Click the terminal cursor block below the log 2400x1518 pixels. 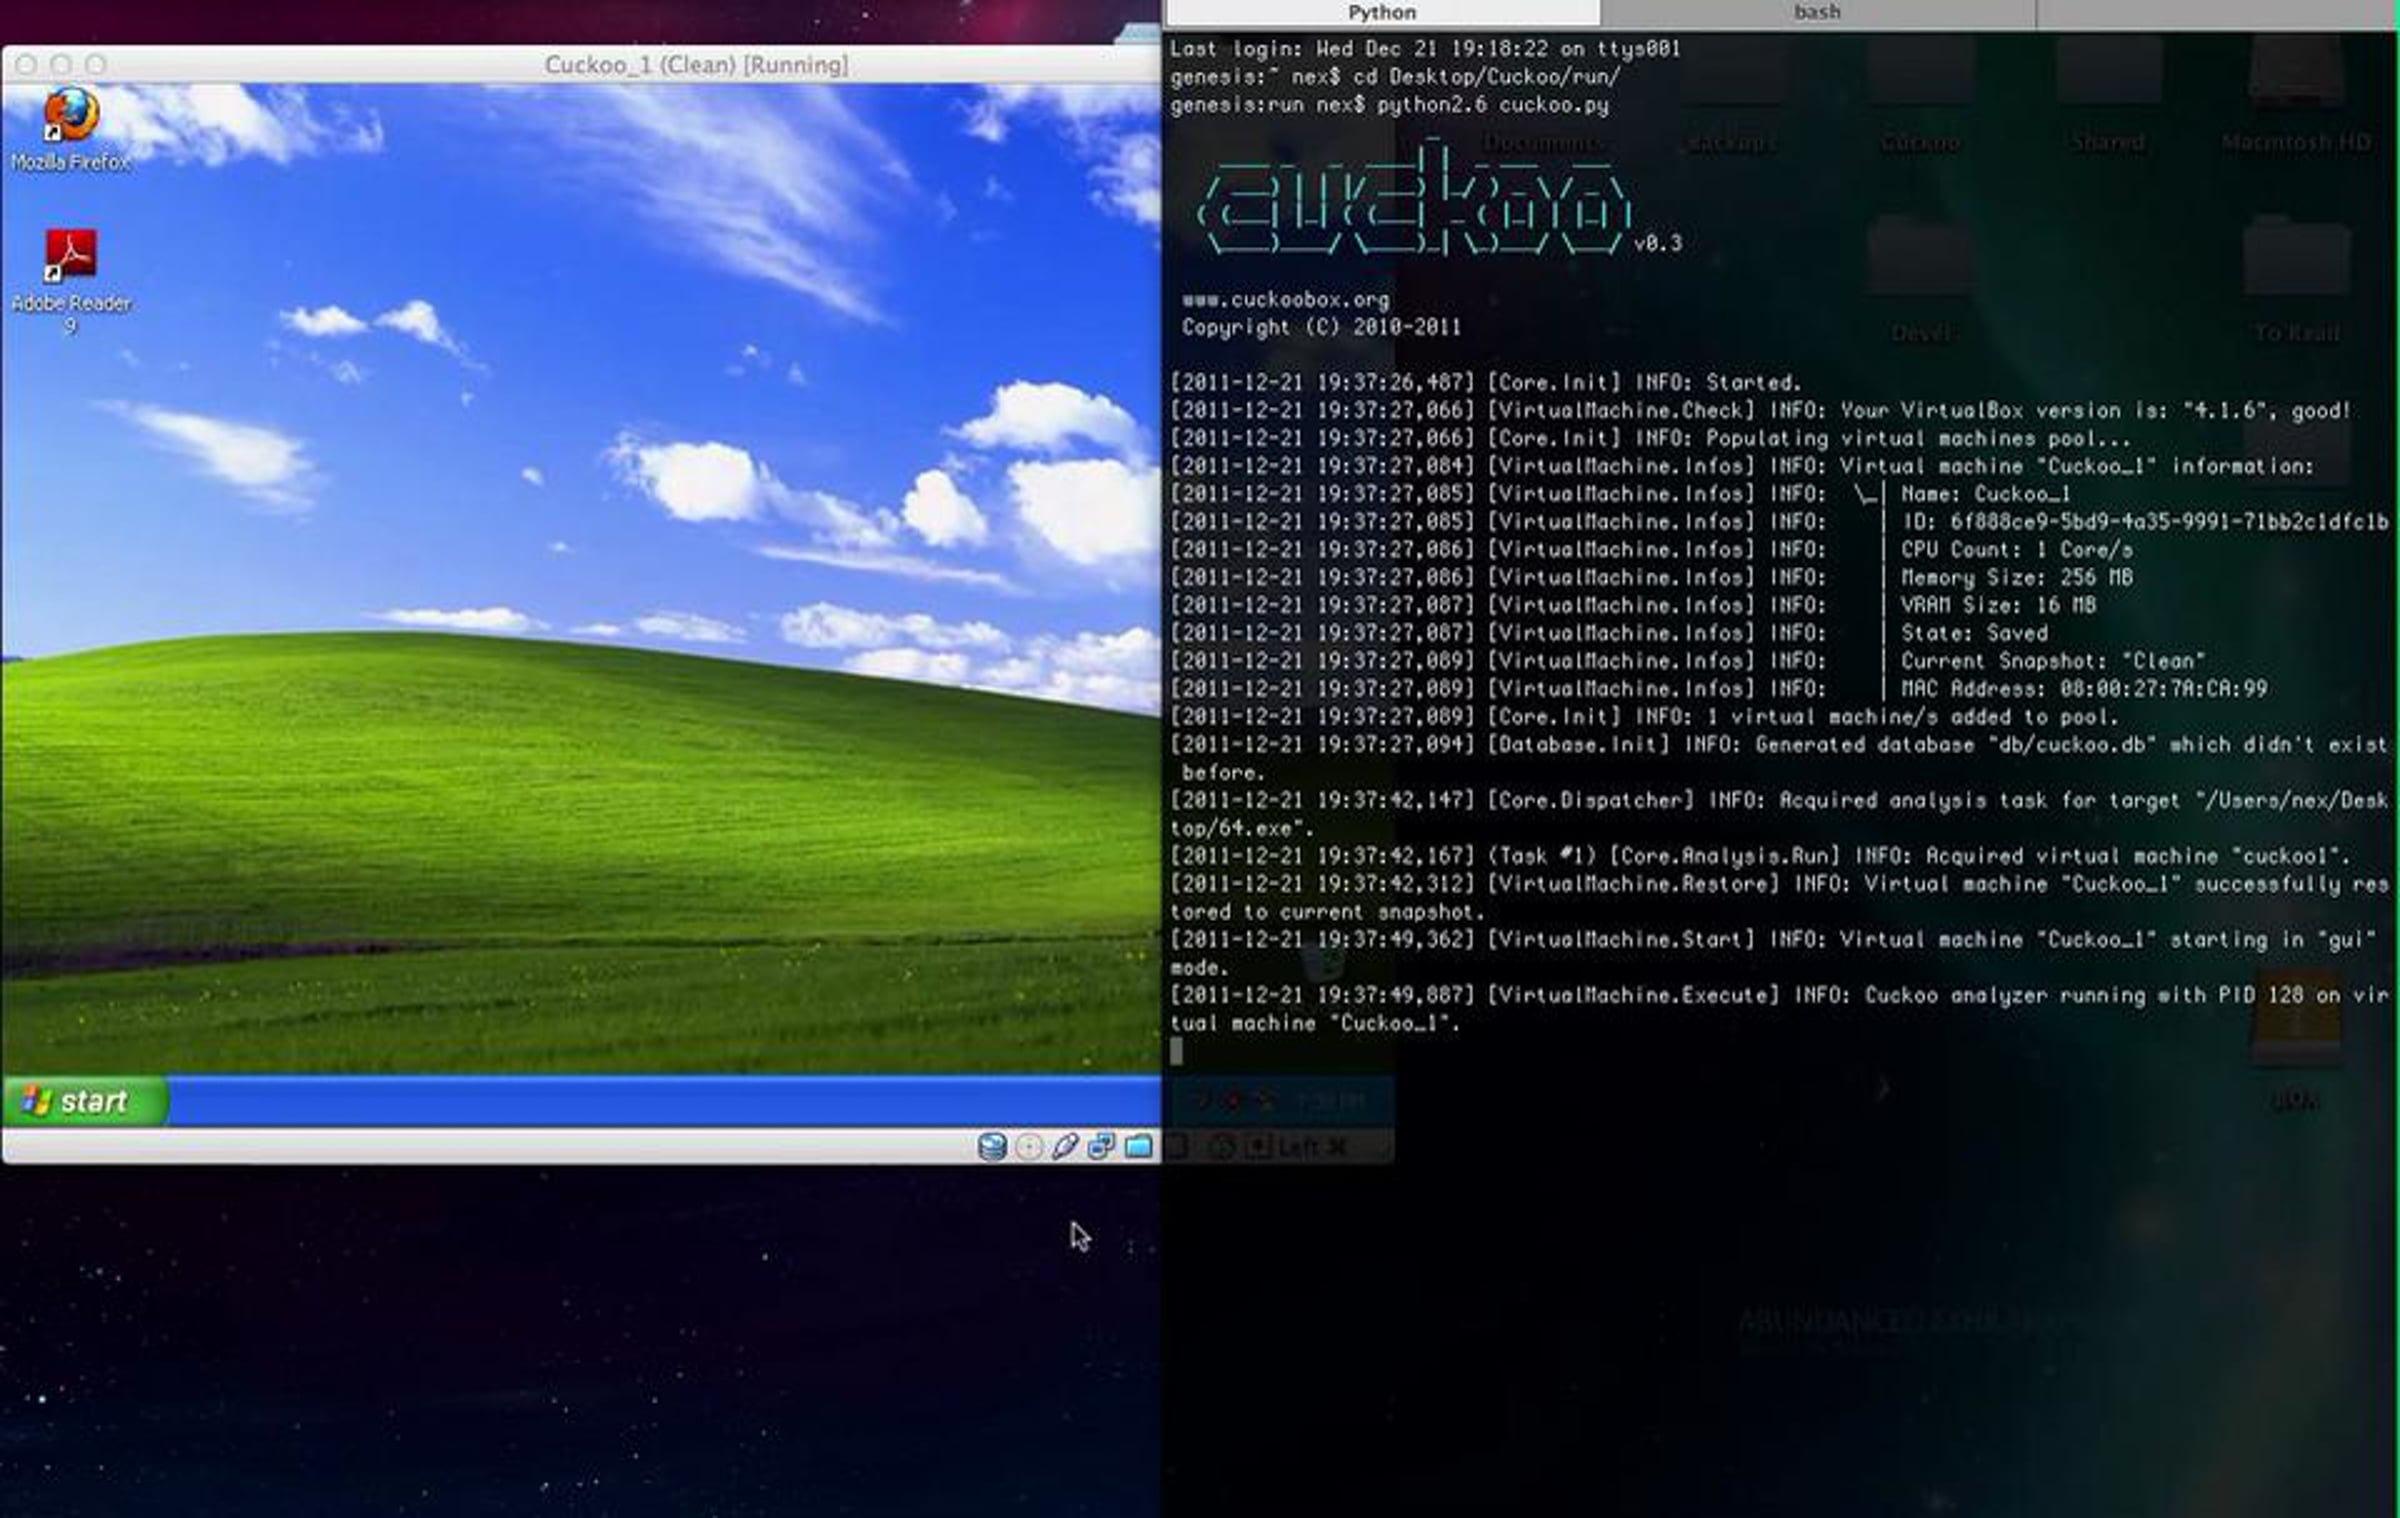(x=1176, y=1051)
